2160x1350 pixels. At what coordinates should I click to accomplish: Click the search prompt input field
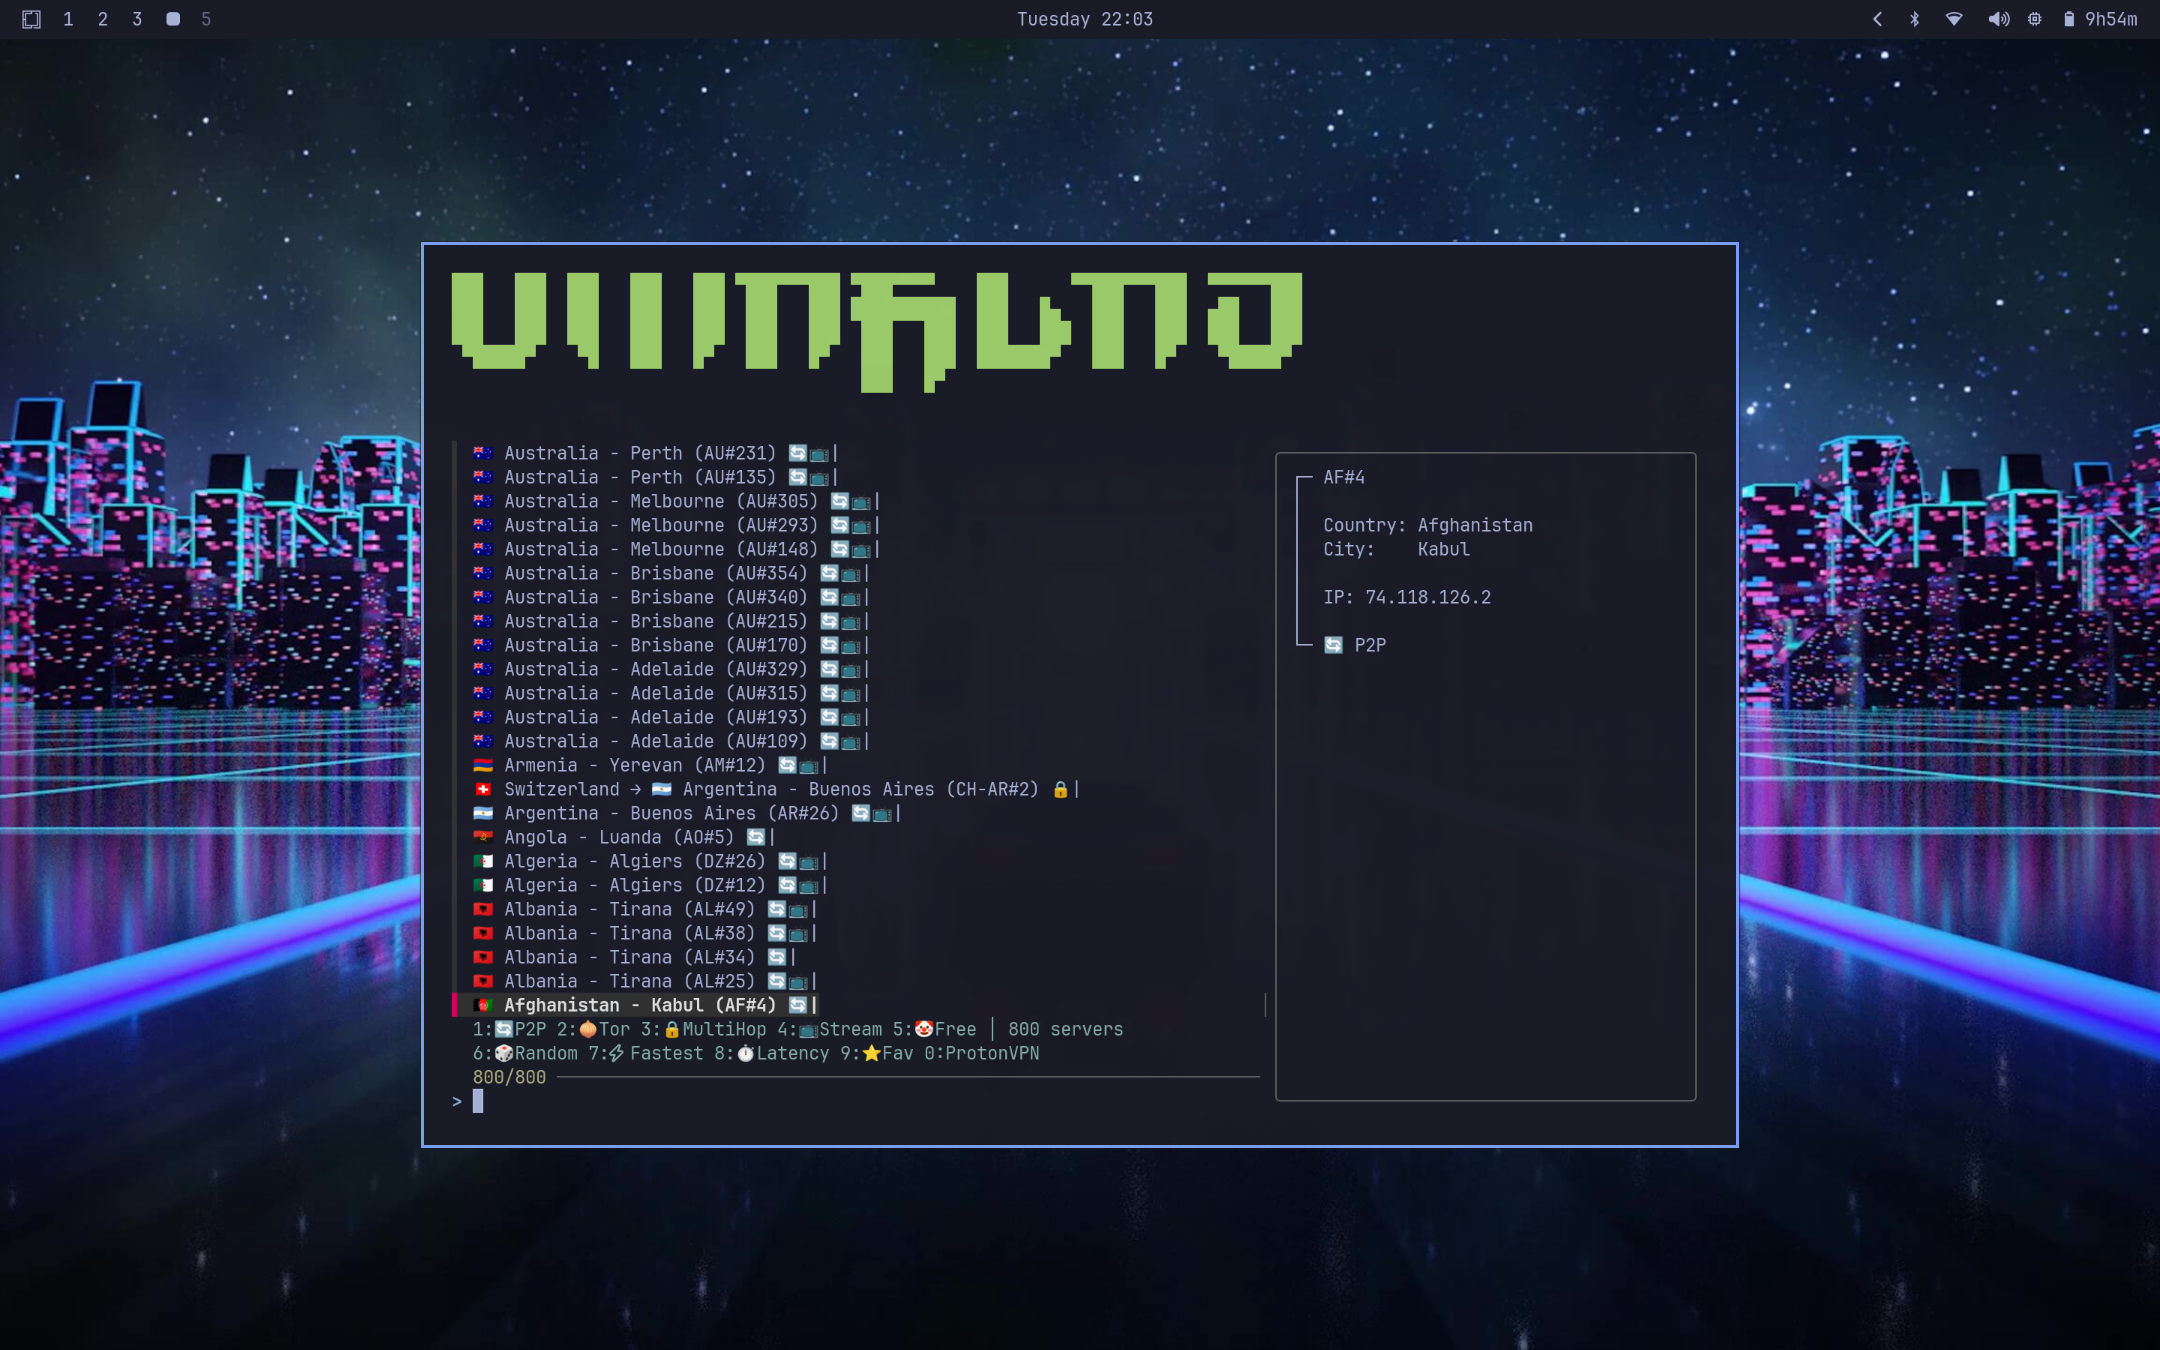point(478,1101)
